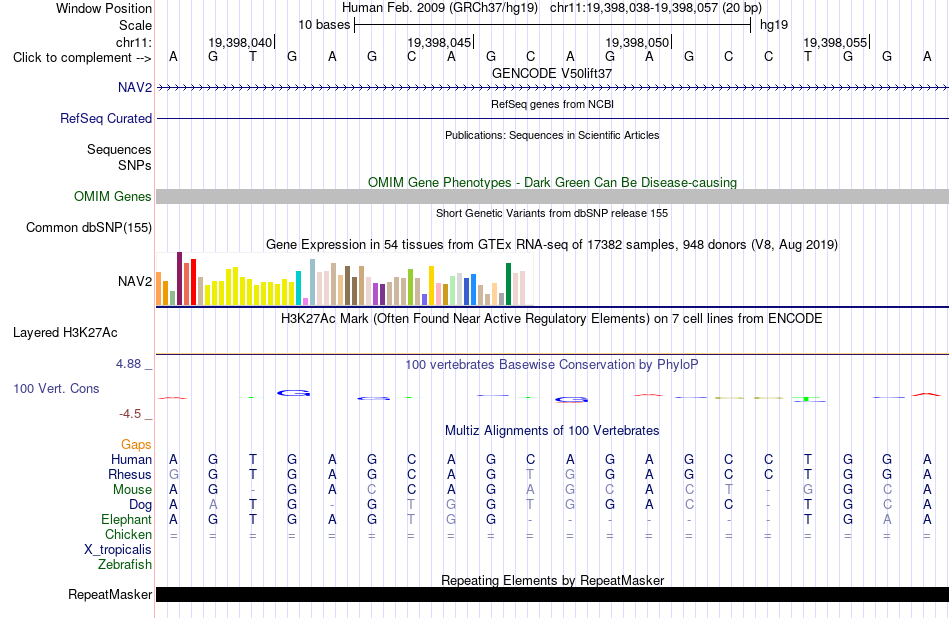The height and width of the screenshot is (618, 950).
Task: Click the 'Human Feb. 2009 (GRCh37/hg19)' assembly text
Action: [440, 8]
